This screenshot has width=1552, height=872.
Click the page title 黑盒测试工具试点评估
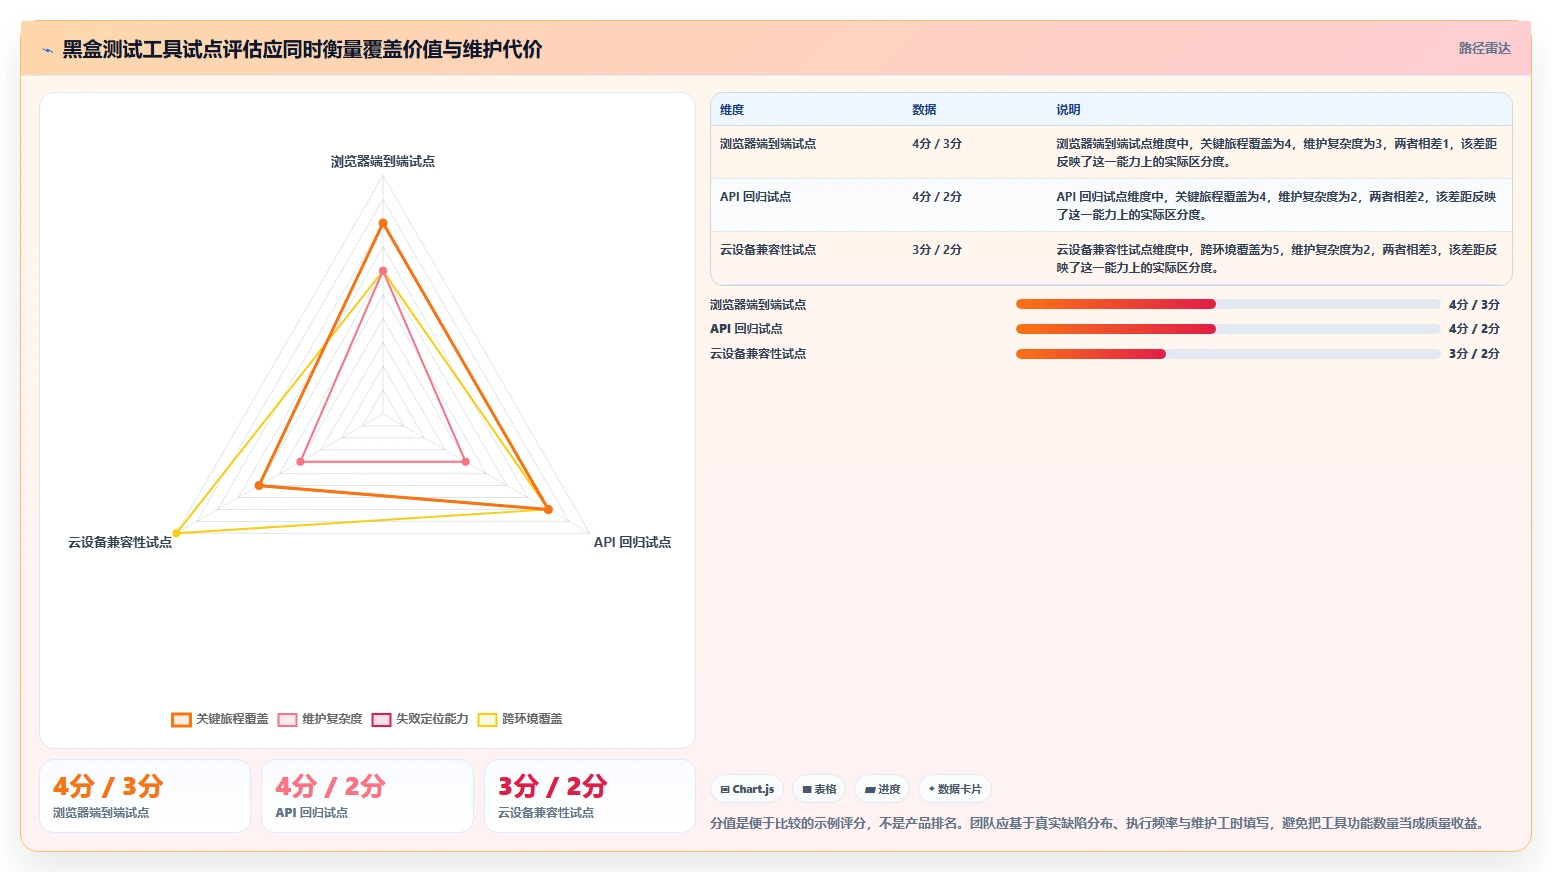[302, 49]
